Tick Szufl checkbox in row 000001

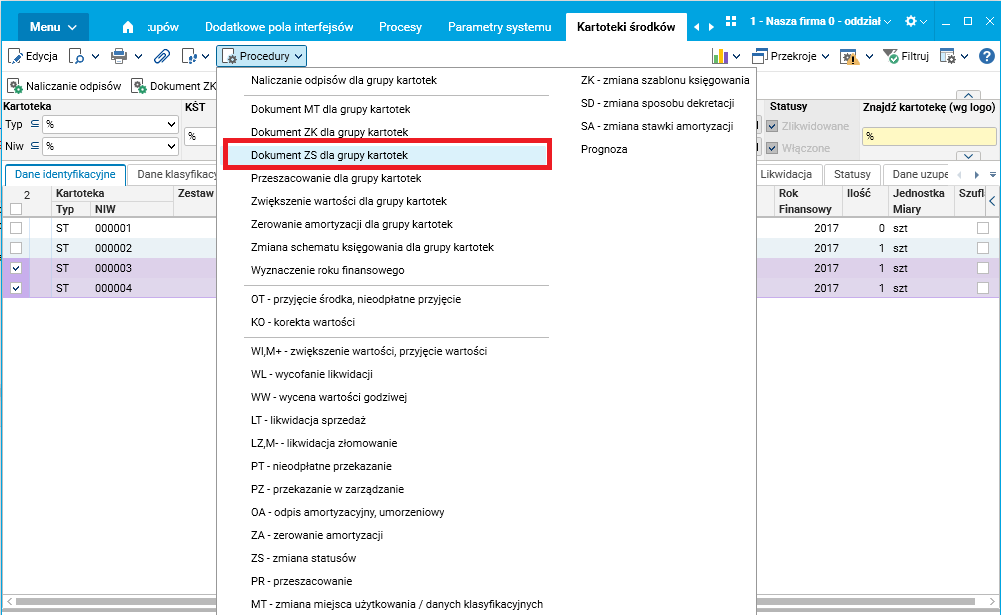pyautogui.click(x=983, y=228)
